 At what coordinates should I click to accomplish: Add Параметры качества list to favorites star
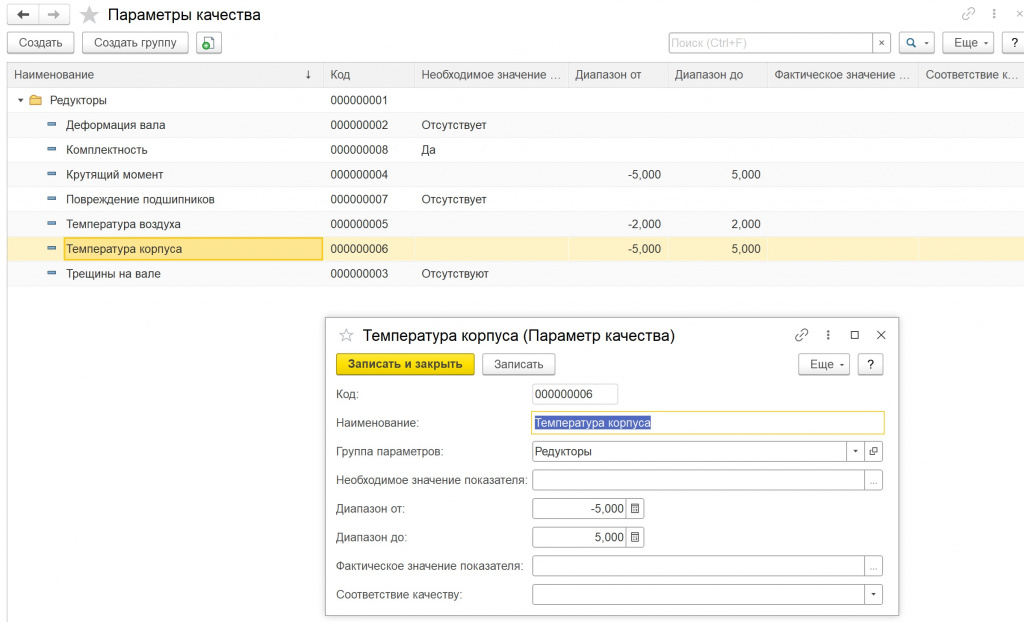89,14
